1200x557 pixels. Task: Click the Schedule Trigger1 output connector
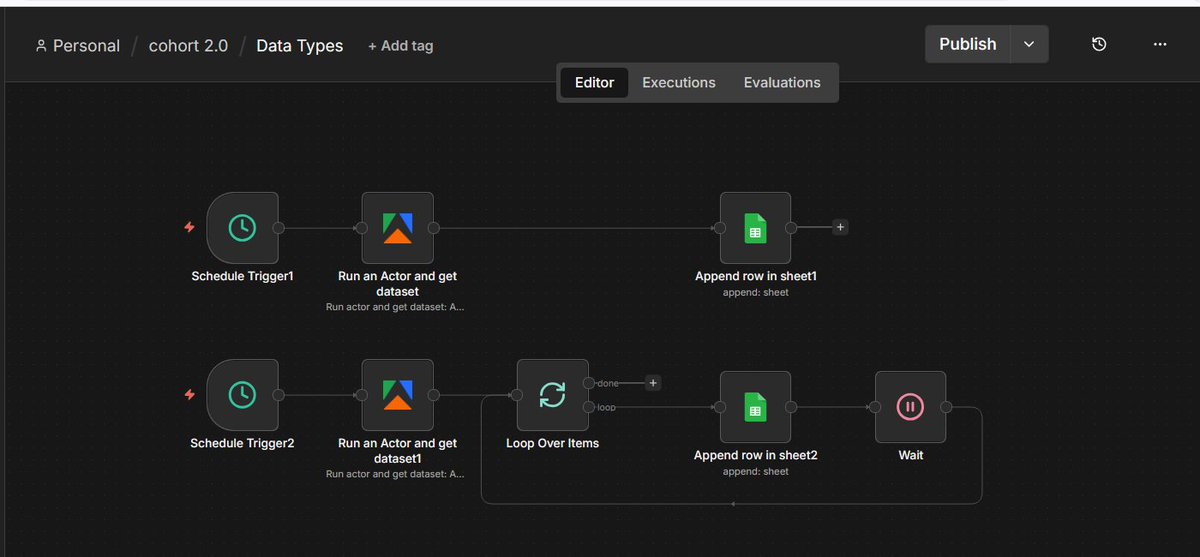point(279,228)
